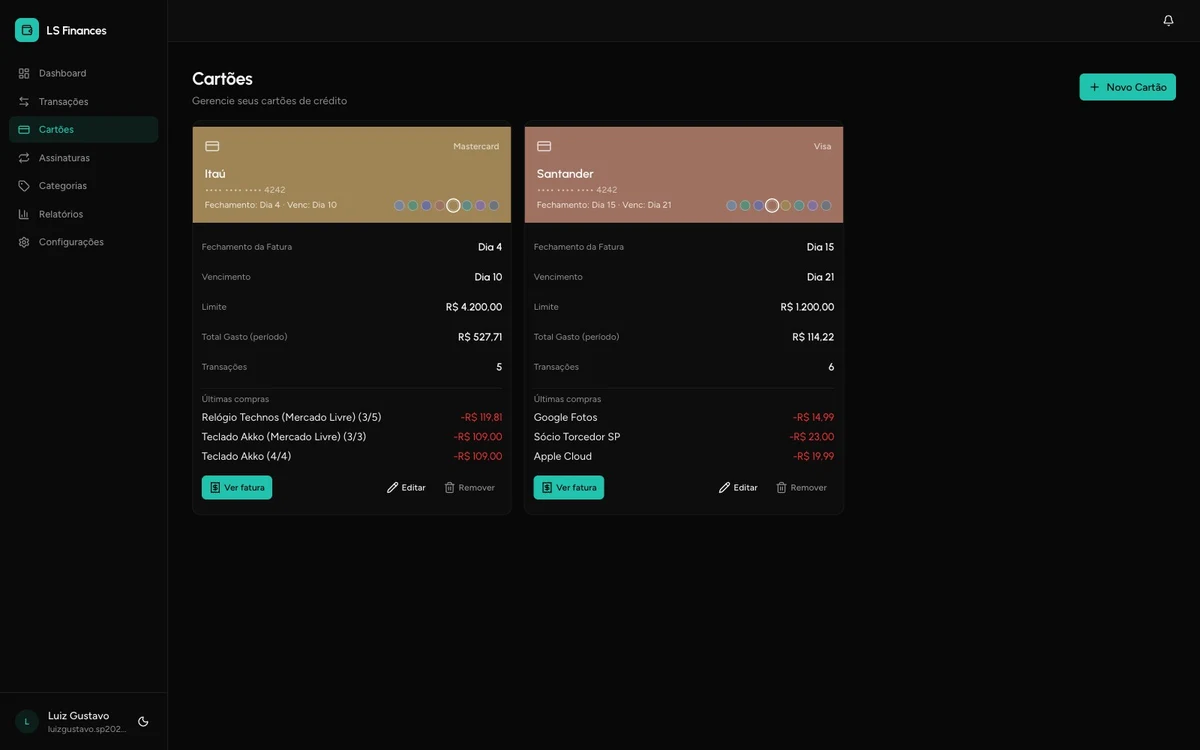Click the selected ringed swatch on Santander card
The image size is (1200, 750).
click(772, 205)
